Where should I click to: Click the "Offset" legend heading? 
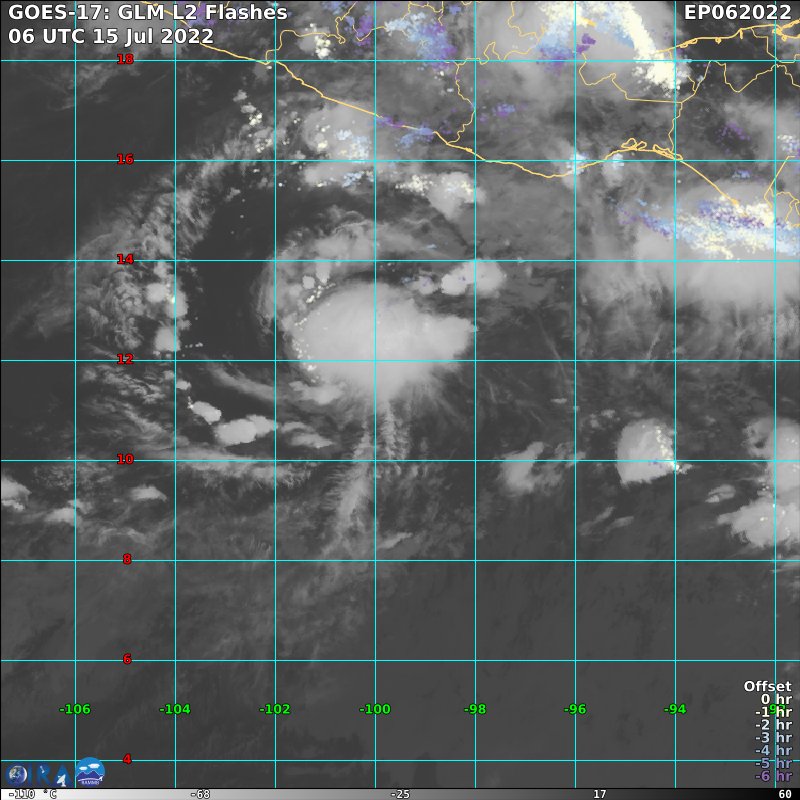(x=767, y=686)
